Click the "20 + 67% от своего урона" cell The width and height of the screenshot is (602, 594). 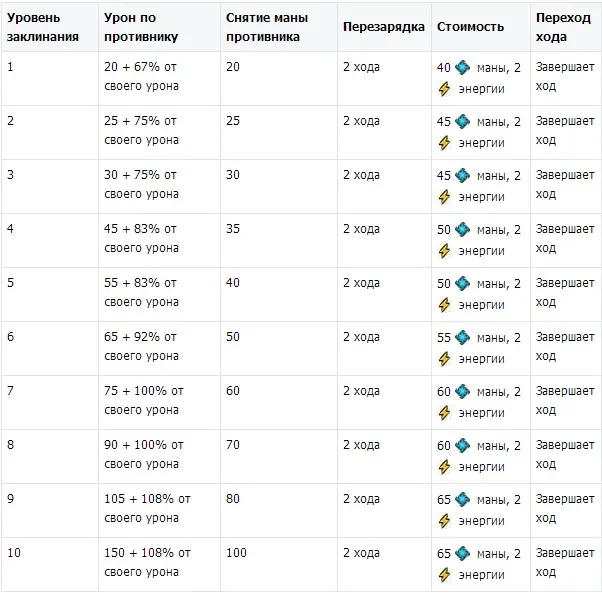click(141, 77)
